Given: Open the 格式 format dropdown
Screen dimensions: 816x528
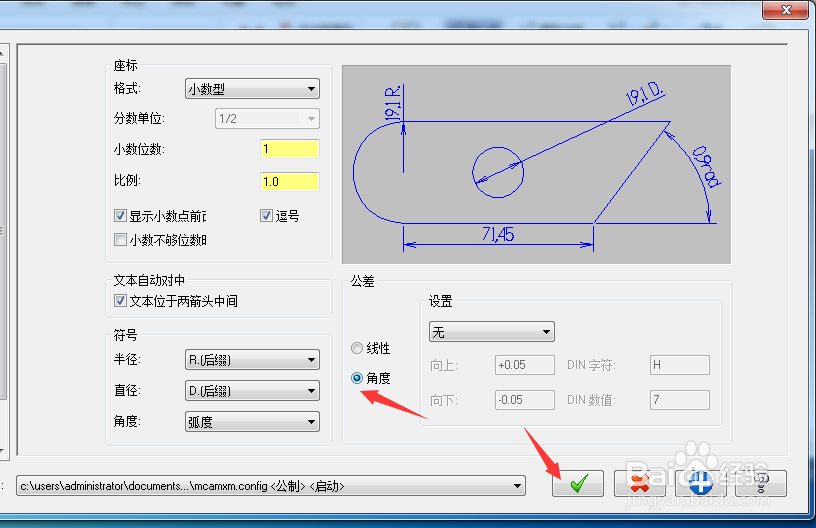Looking at the screenshot, I should tap(252, 89).
